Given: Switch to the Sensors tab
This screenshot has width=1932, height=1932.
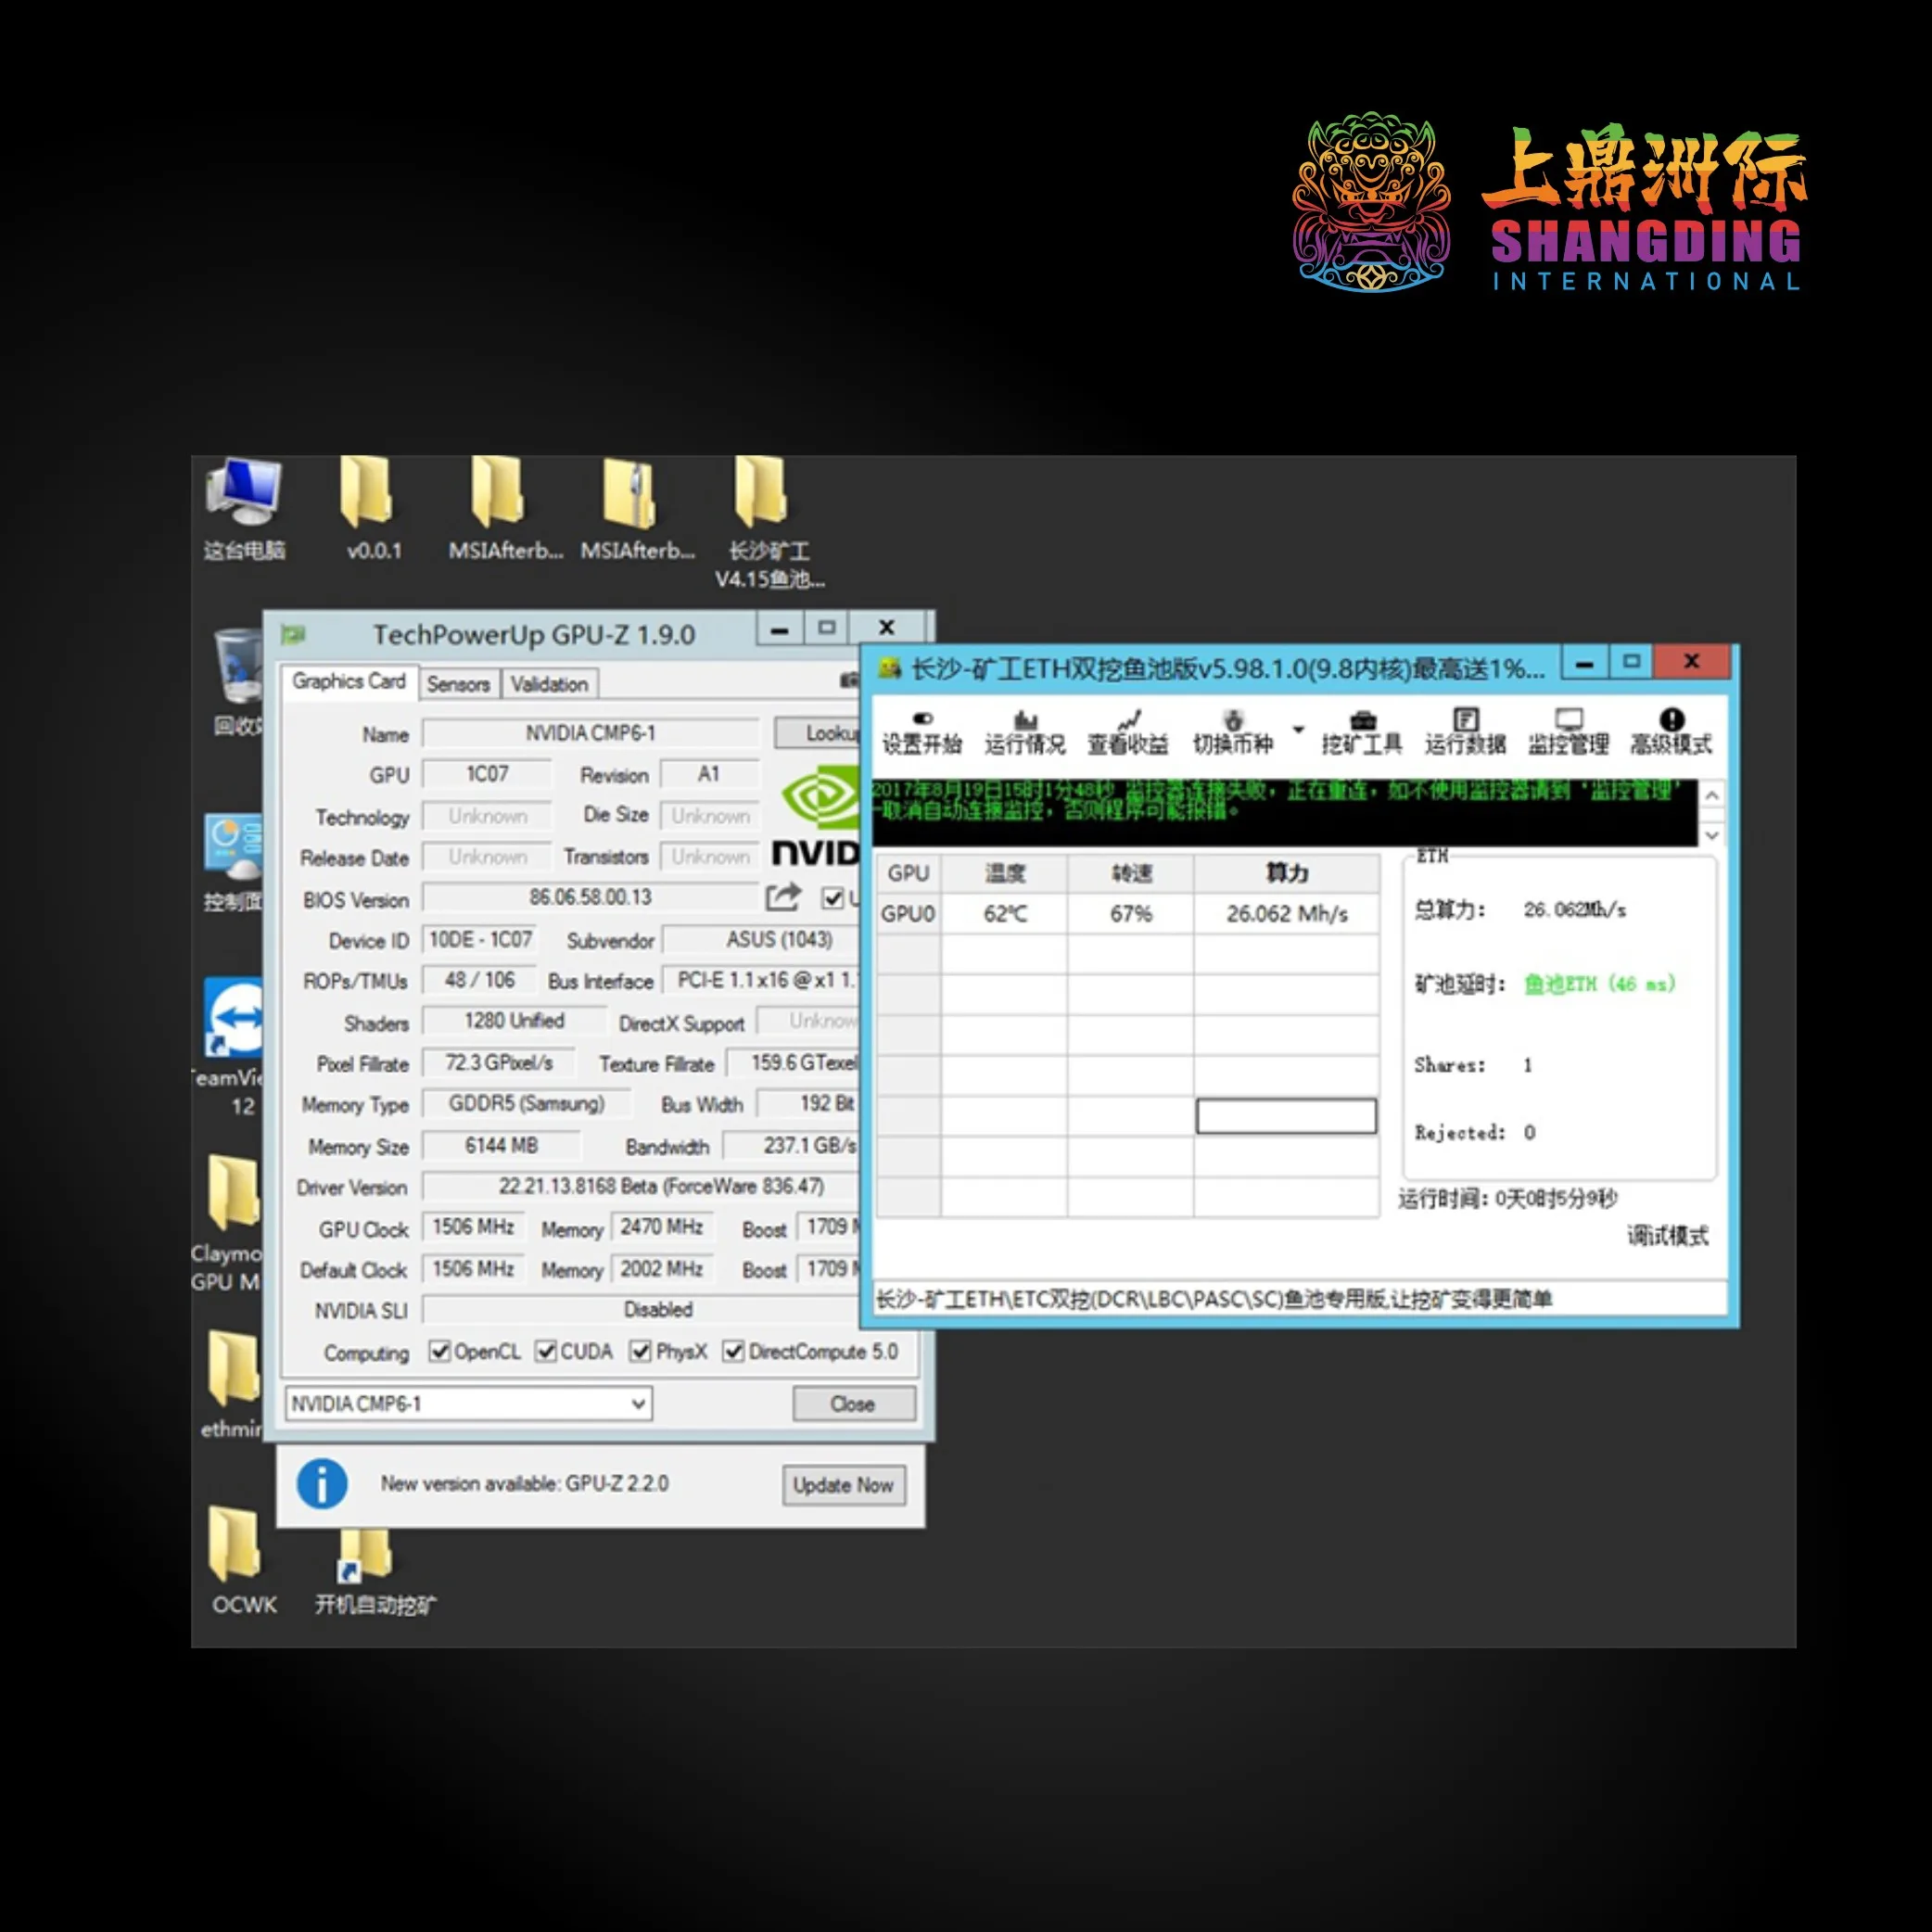Looking at the screenshot, I should point(458,684).
